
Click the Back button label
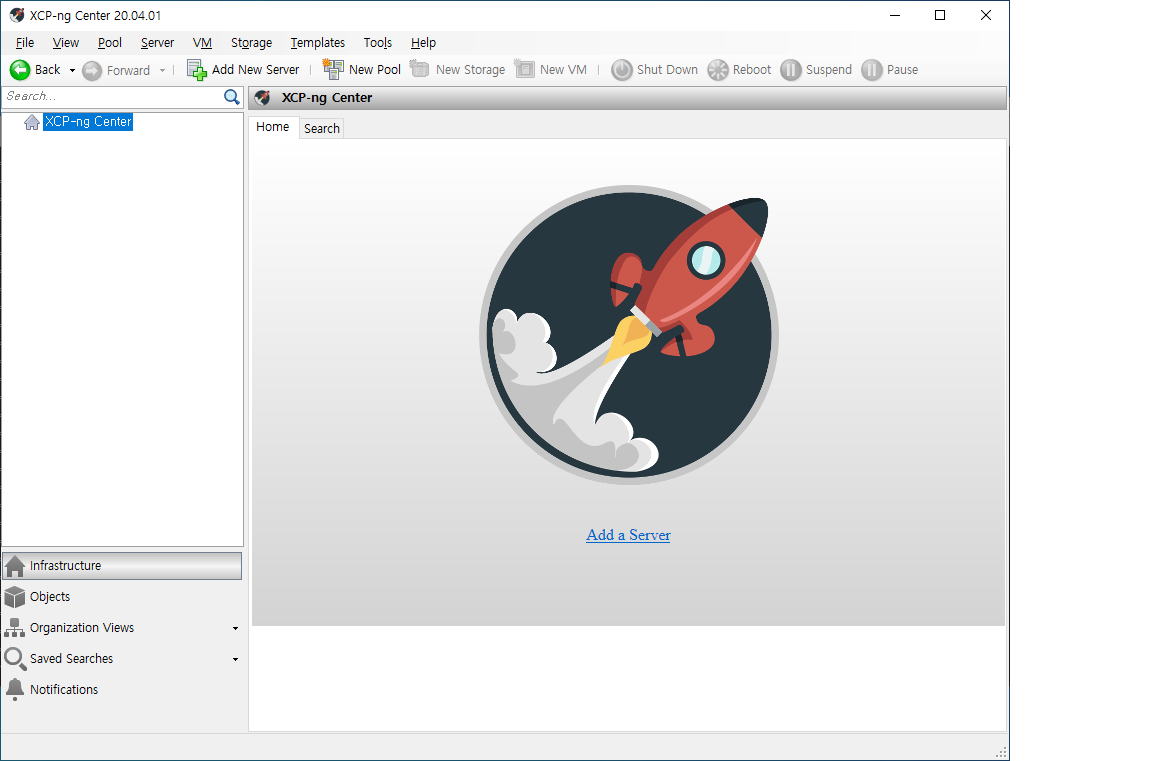[48, 70]
